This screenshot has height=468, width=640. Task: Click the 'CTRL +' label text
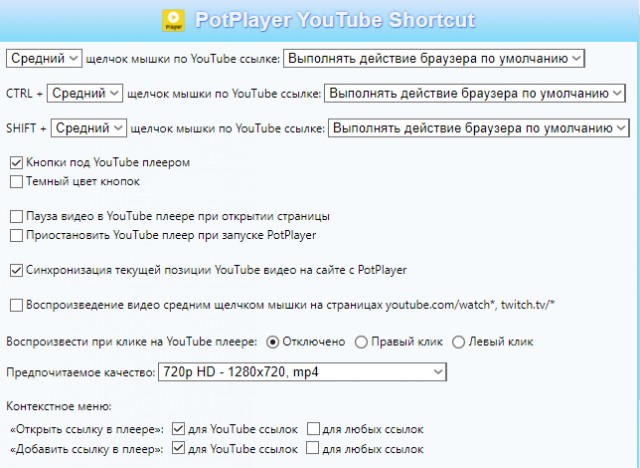coord(24,93)
